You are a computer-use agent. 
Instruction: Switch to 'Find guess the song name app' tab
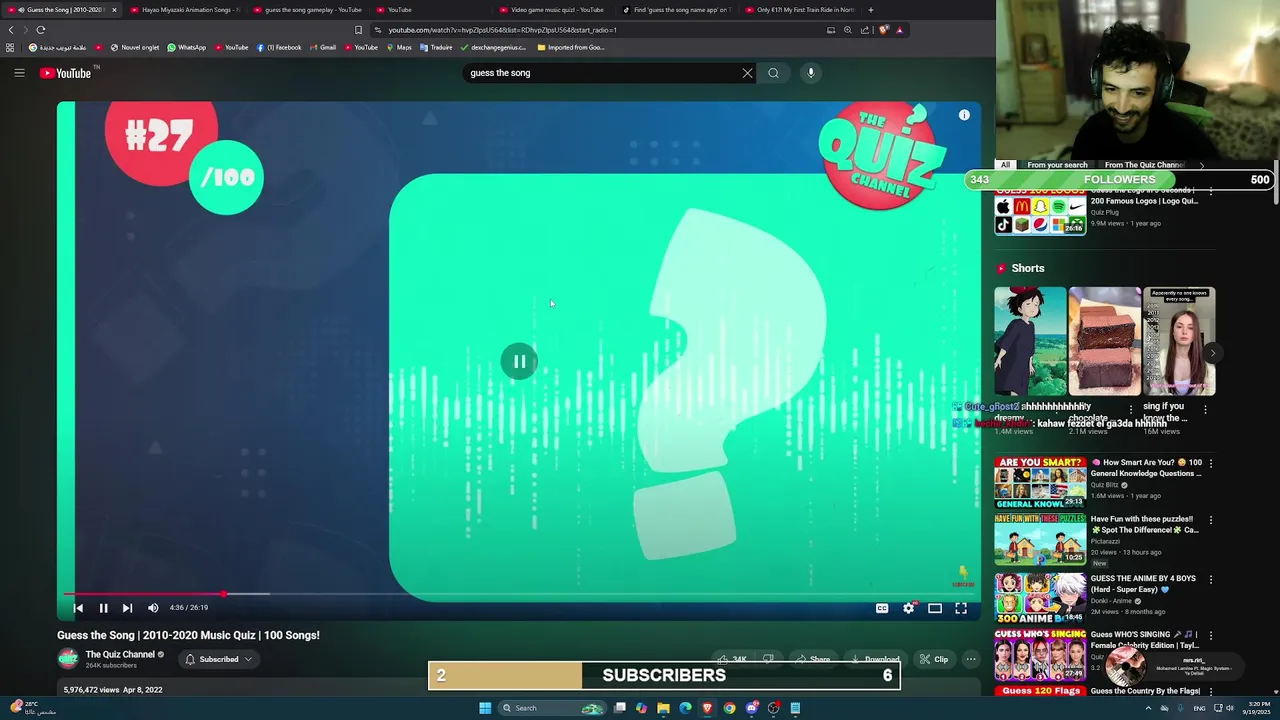click(676, 10)
